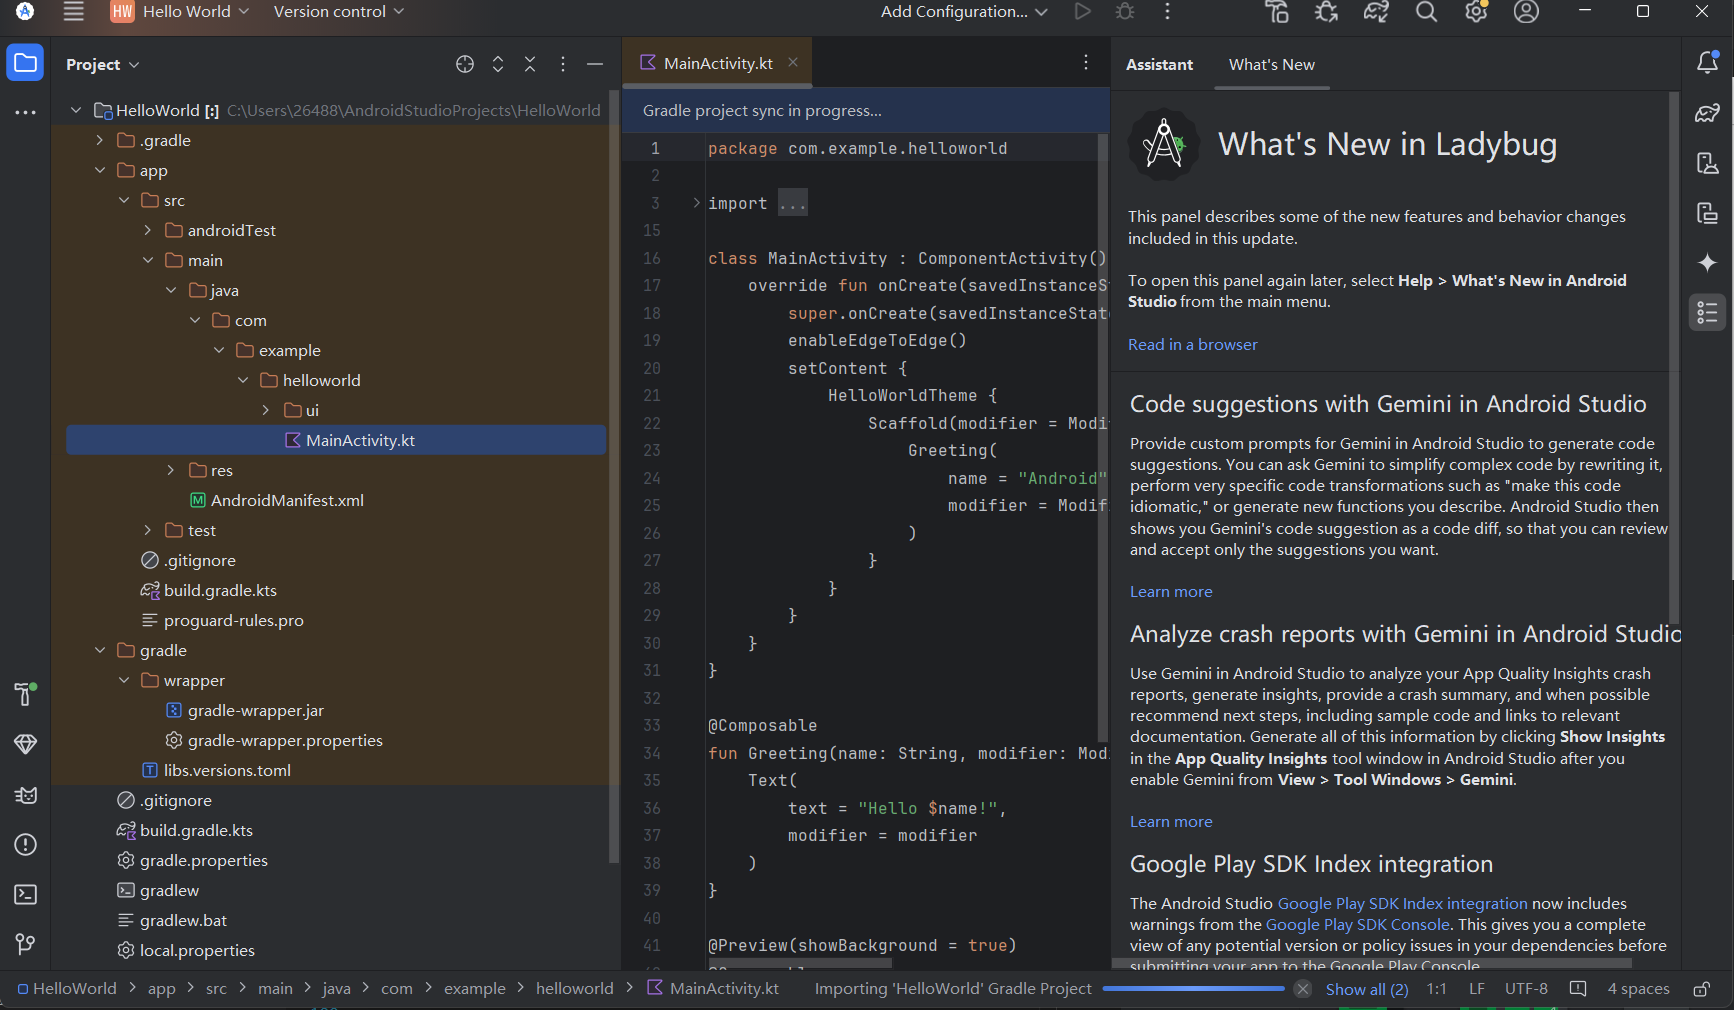Screen dimensions: 1734x1010
Task: Open the account profile icon
Action: pos(1526,12)
